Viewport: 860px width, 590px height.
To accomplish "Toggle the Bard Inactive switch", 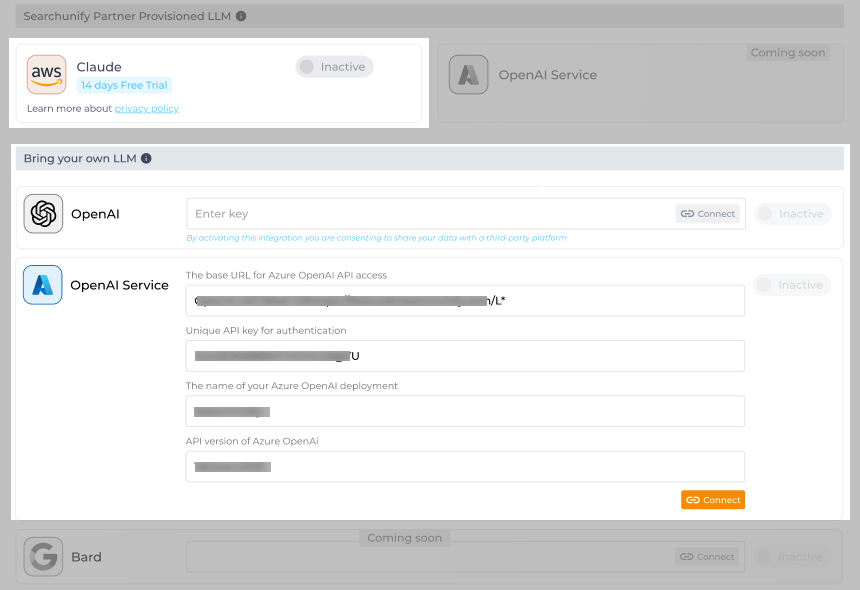I will 792,557.
